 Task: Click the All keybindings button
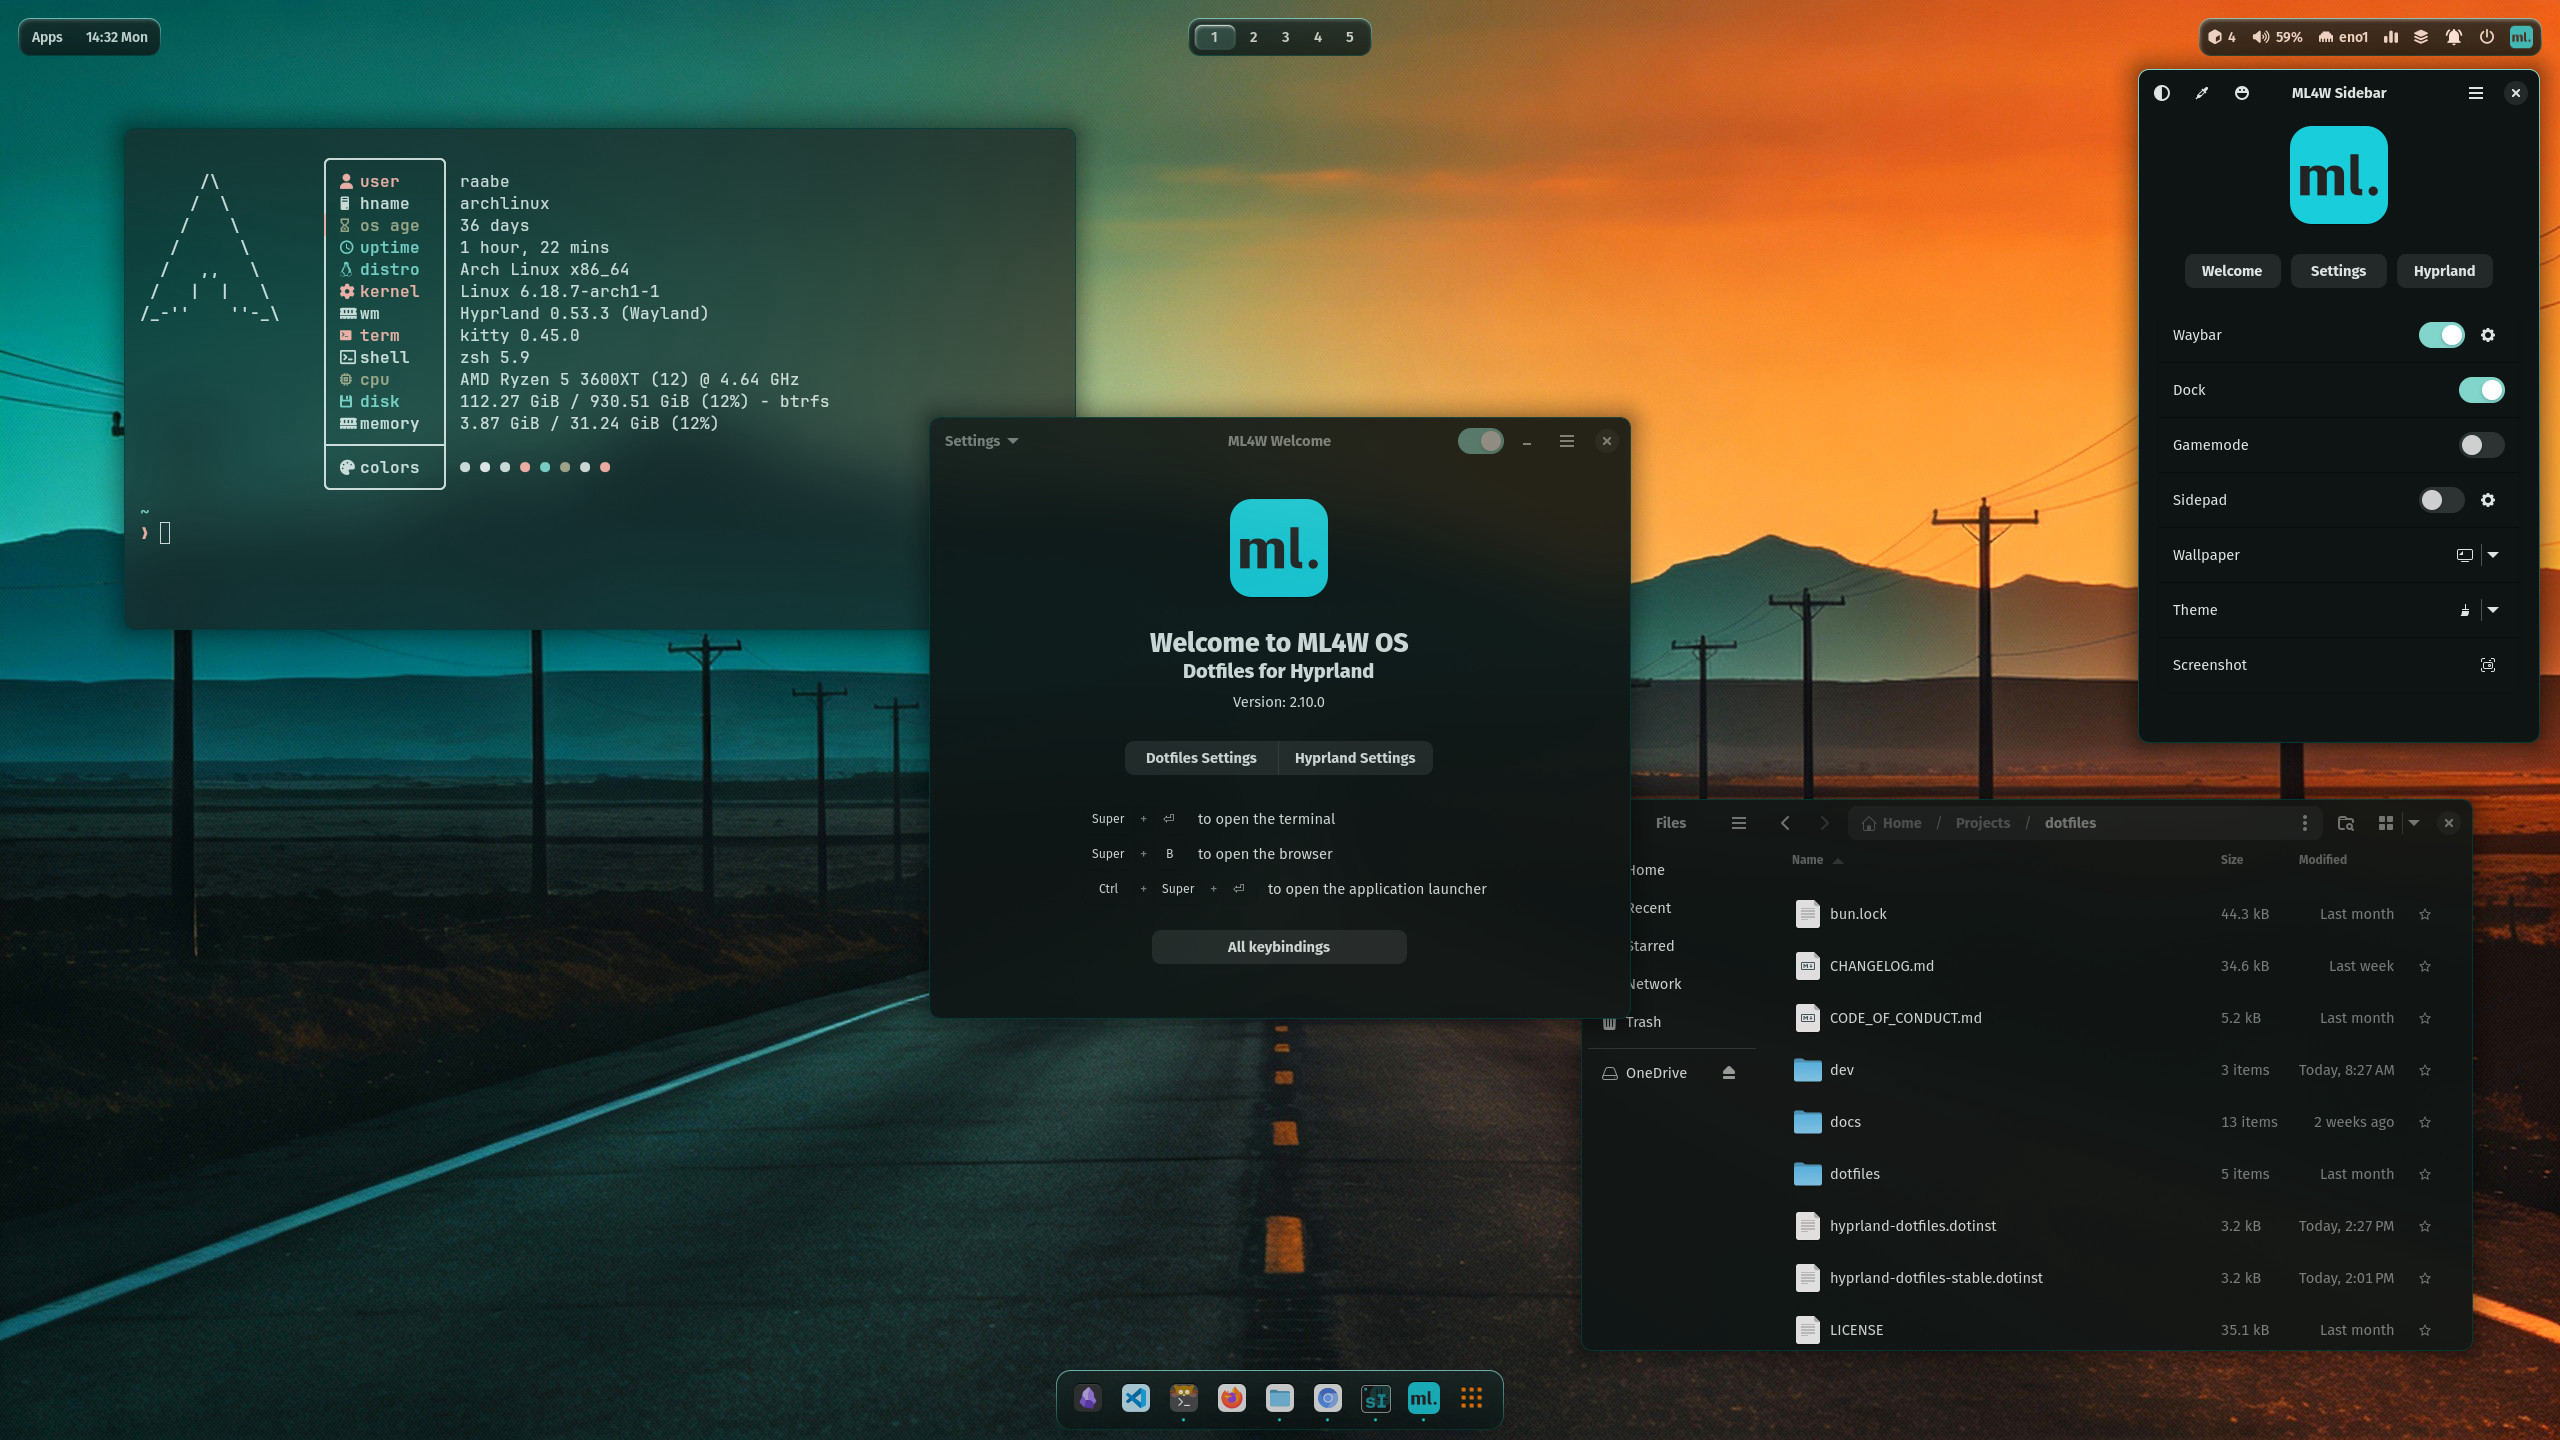(1279, 946)
